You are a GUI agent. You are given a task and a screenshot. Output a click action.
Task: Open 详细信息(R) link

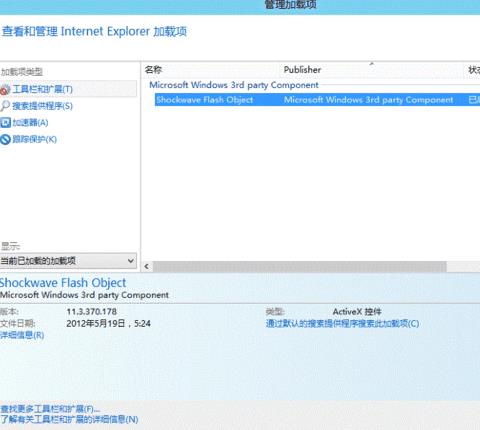[22, 335]
